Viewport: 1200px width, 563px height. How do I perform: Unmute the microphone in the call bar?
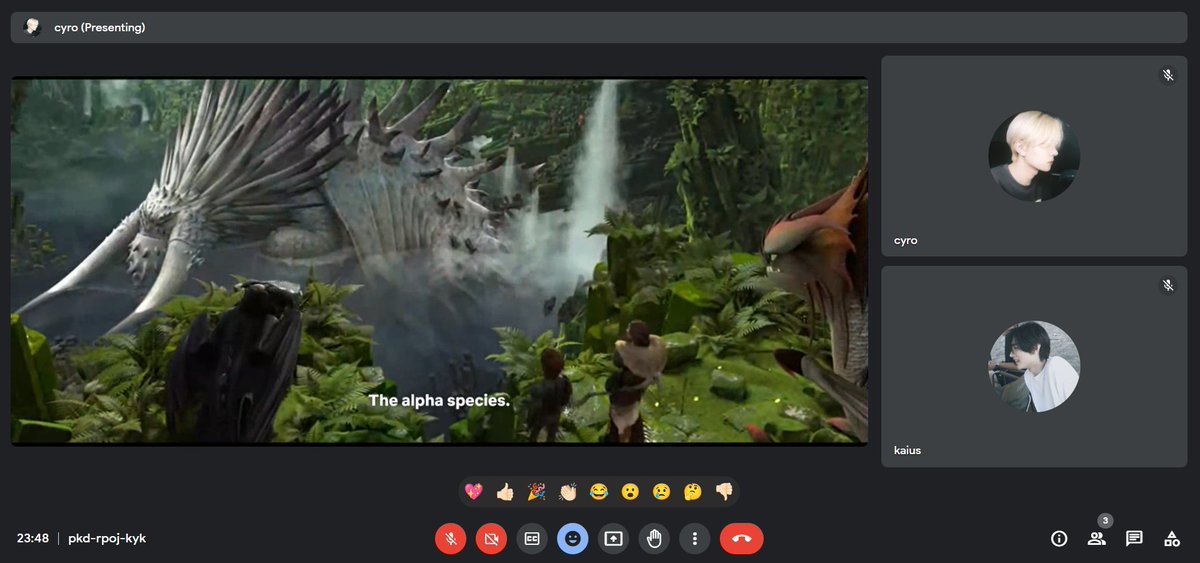pyautogui.click(x=451, y=538)
